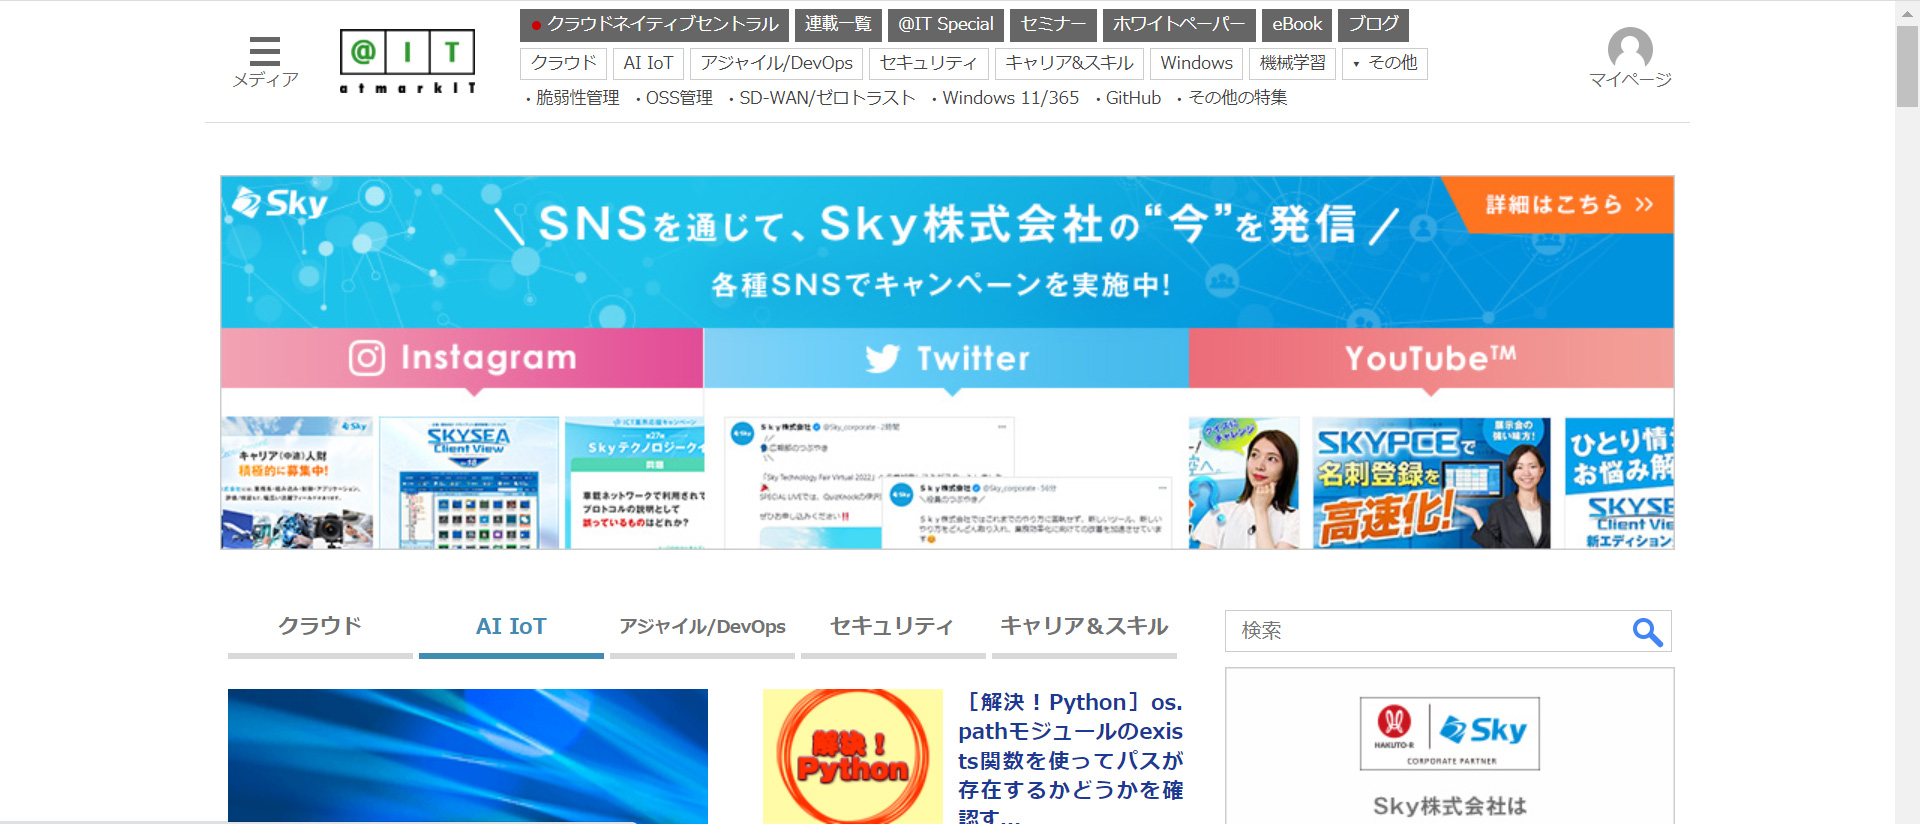The height and width of the screenshot is (824, 1920).
Task: Select the AI IoT content tab
Action: [x=511, y=627]
